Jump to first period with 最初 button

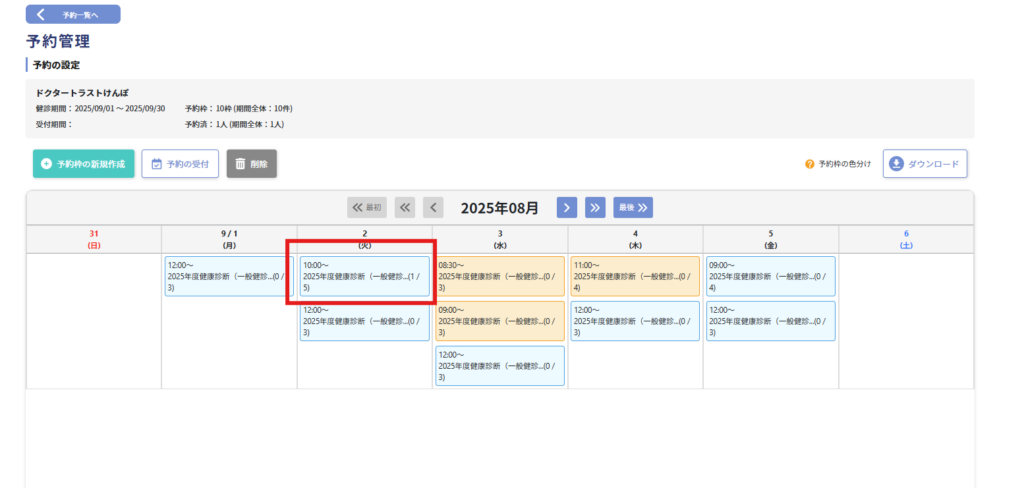[x=367, y=207]
